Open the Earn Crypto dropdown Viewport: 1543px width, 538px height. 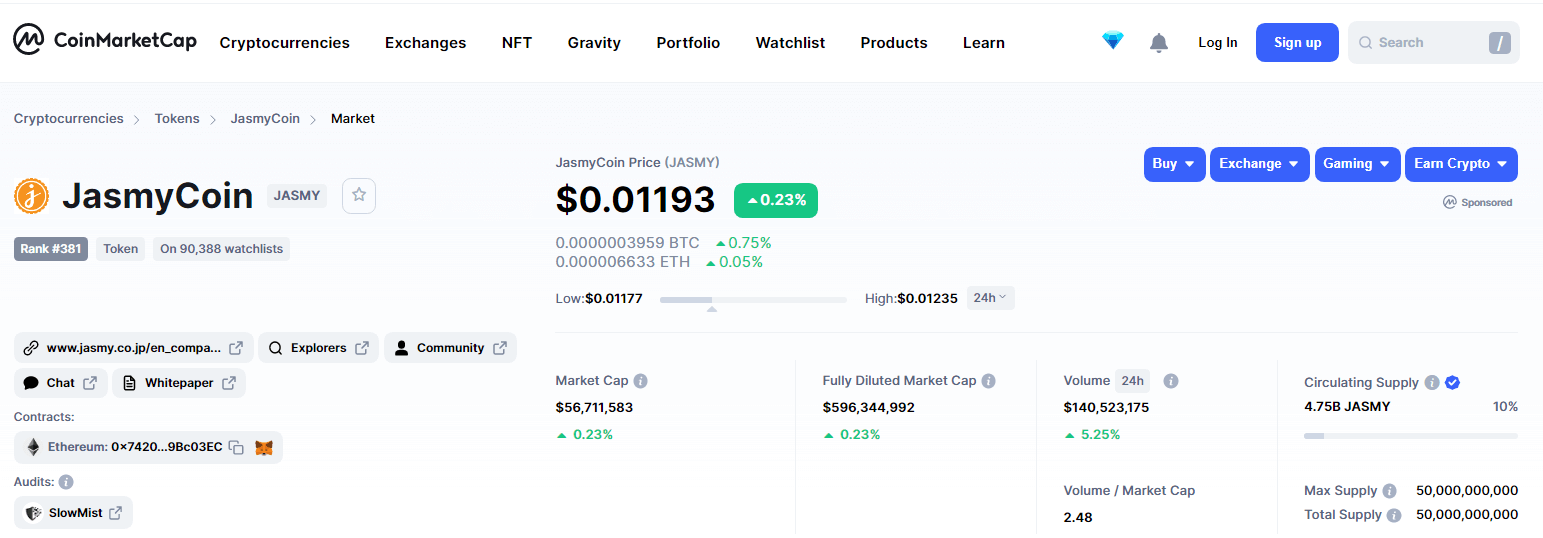[1461, 164]
